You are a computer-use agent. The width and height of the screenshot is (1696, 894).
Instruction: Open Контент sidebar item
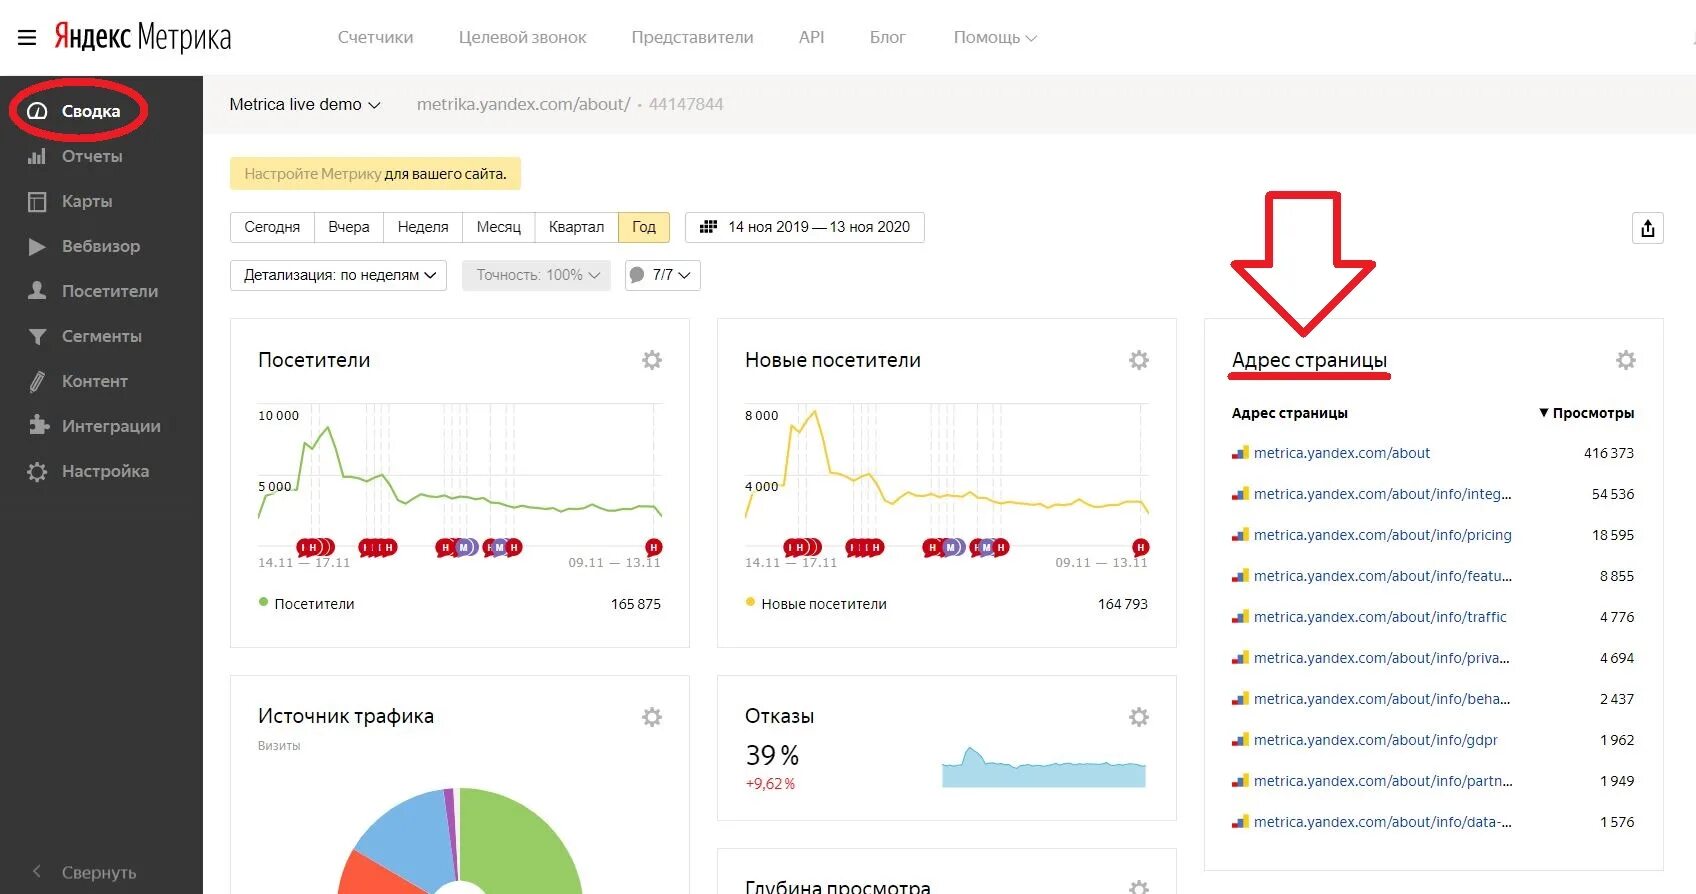[x=95, y=381]
